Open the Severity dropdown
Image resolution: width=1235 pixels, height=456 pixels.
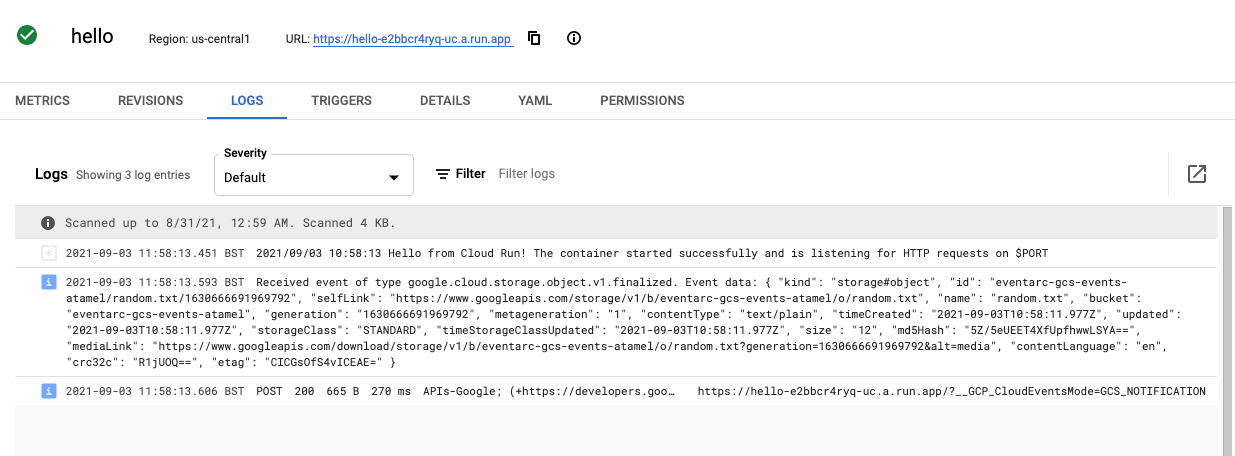click(300, 177)
